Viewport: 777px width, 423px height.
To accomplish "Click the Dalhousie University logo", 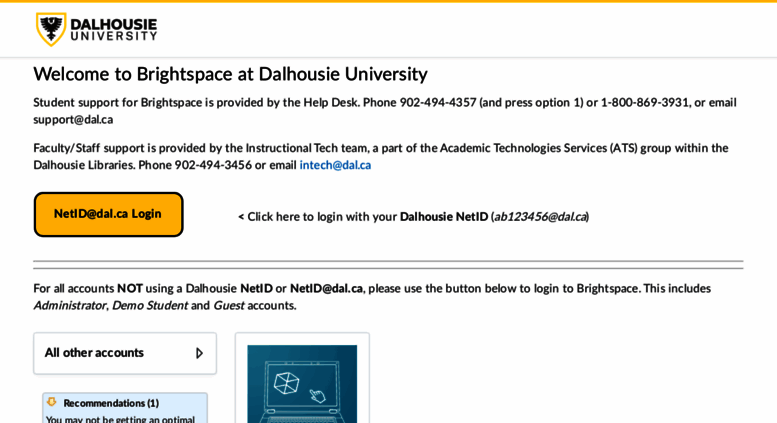I will coord(97,29).
